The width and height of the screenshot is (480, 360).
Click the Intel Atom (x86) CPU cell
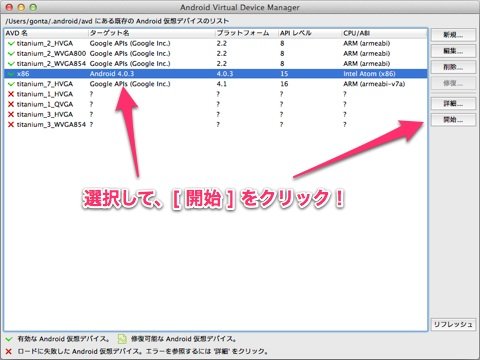coord(369,74)
